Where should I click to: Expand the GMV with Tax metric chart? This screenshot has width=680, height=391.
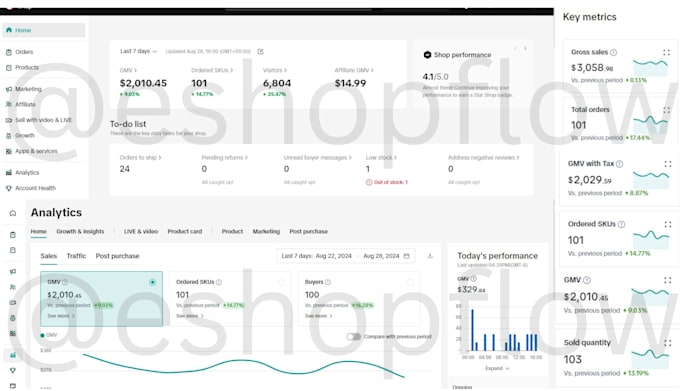(x=668, y=164)
